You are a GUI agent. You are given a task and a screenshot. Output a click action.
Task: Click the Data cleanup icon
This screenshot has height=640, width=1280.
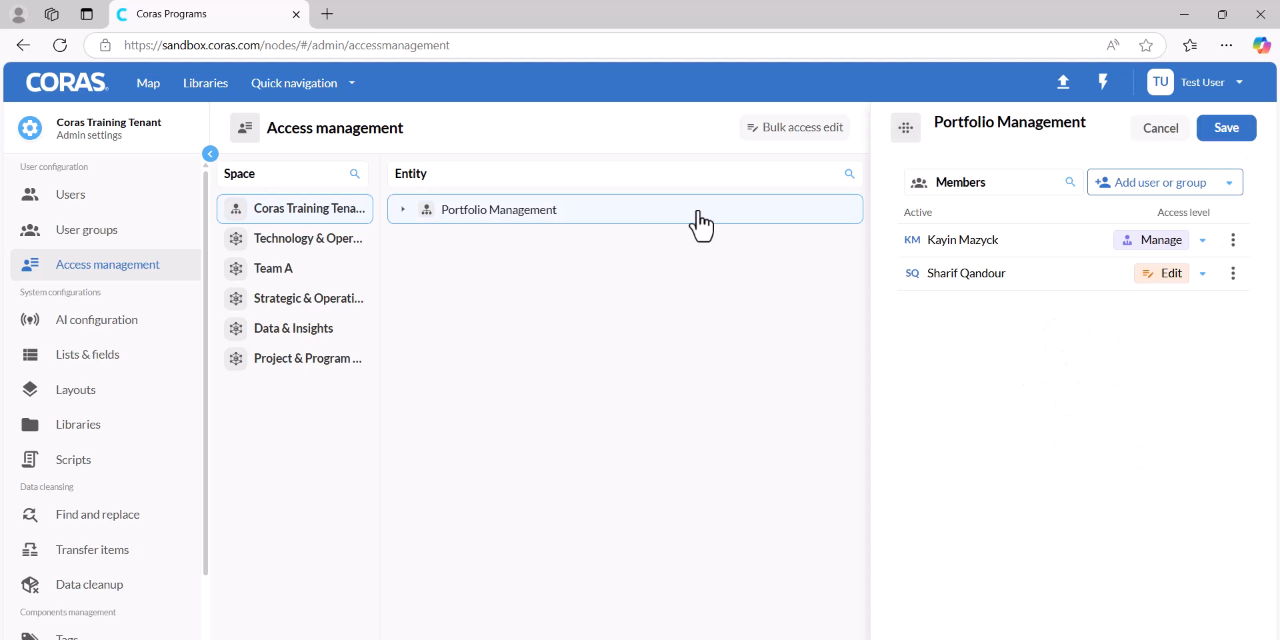(30, 584)
